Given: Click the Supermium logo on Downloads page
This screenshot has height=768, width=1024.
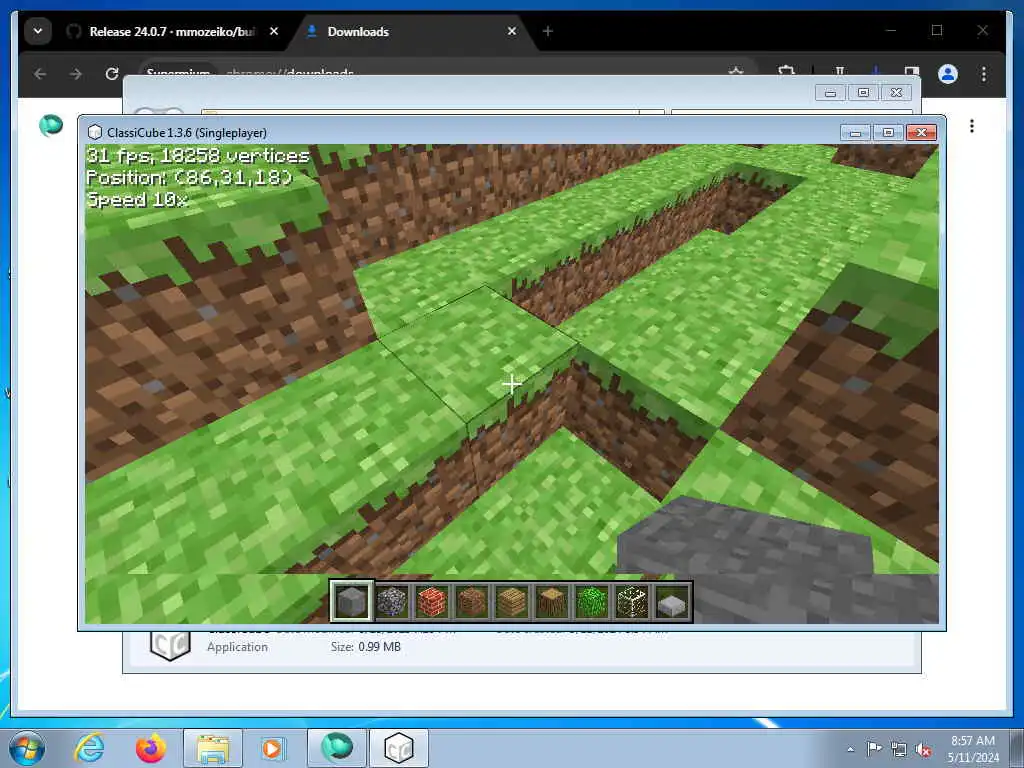Looking at the screenshot, I should point(50,125).
